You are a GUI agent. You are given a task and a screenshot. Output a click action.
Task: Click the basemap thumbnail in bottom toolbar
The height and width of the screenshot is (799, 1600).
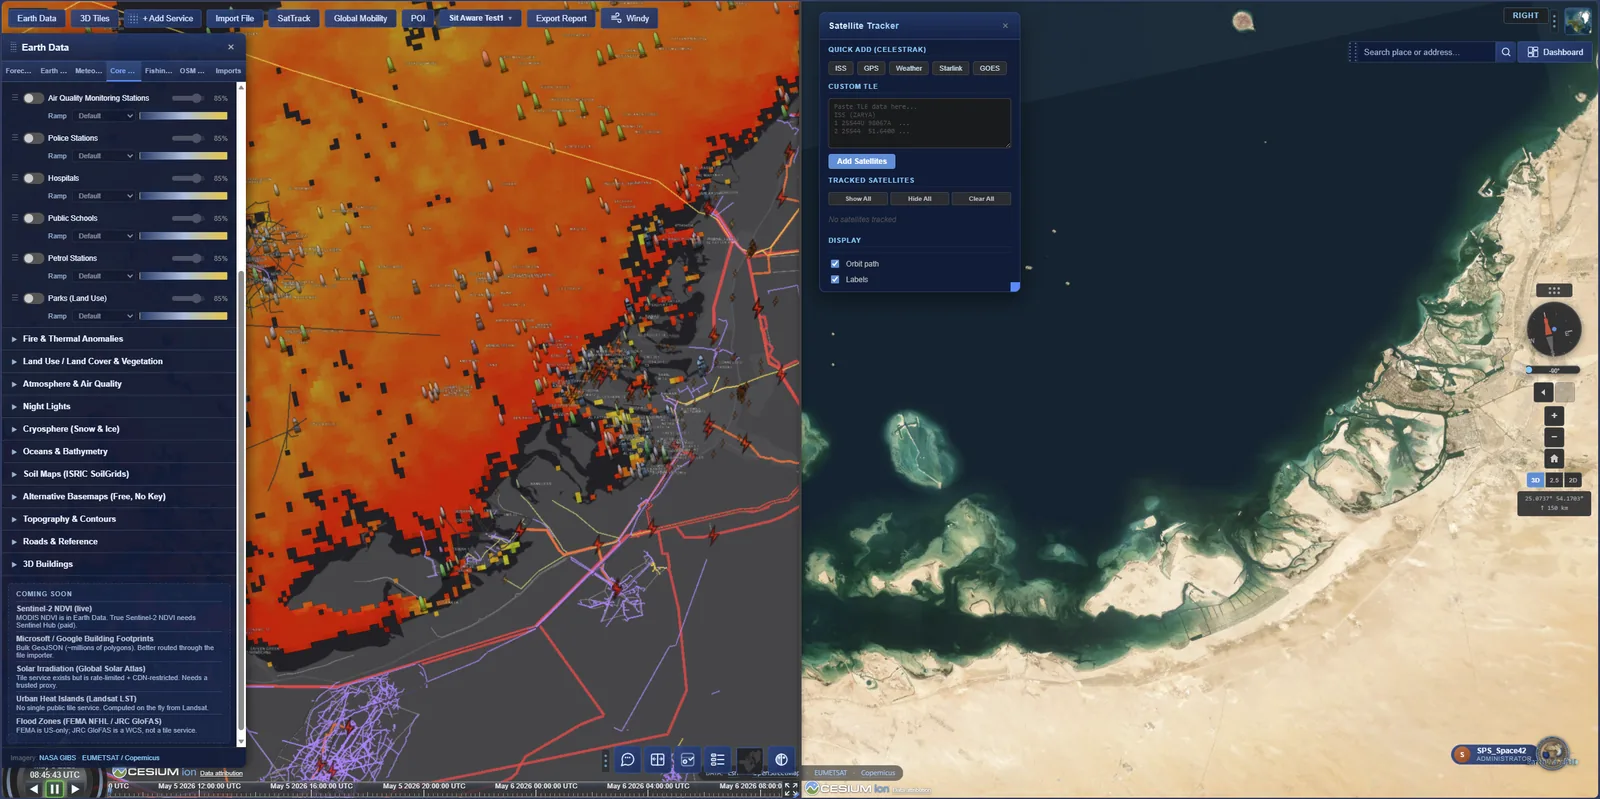750,760
